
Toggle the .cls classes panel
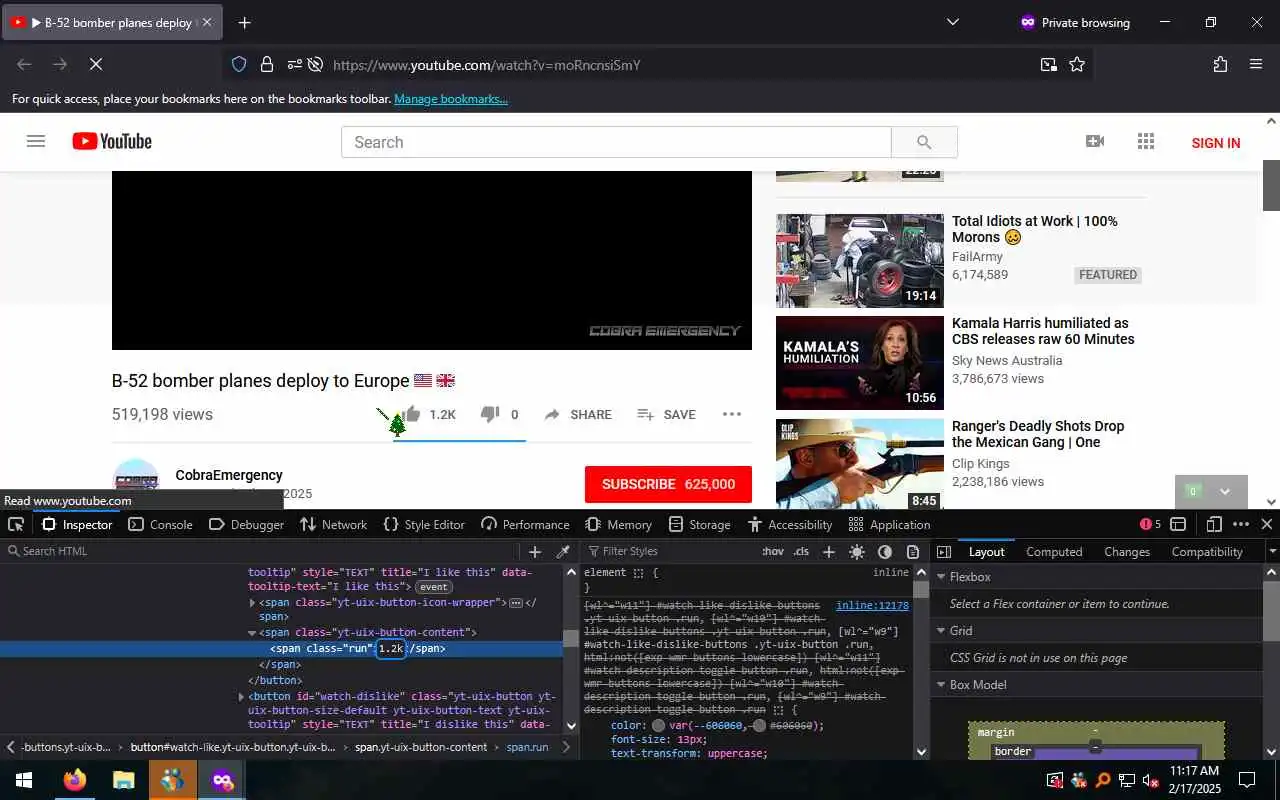[x=801, y=551]
